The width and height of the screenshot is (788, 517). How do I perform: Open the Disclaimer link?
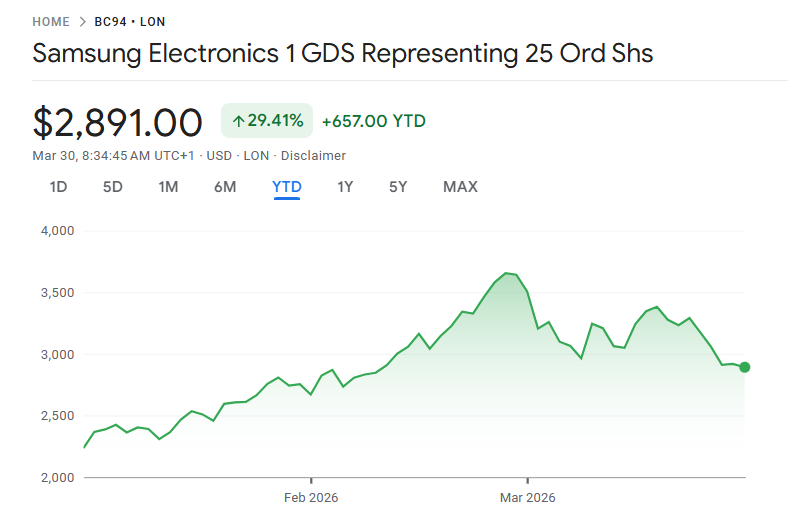[x=313, y=155]
